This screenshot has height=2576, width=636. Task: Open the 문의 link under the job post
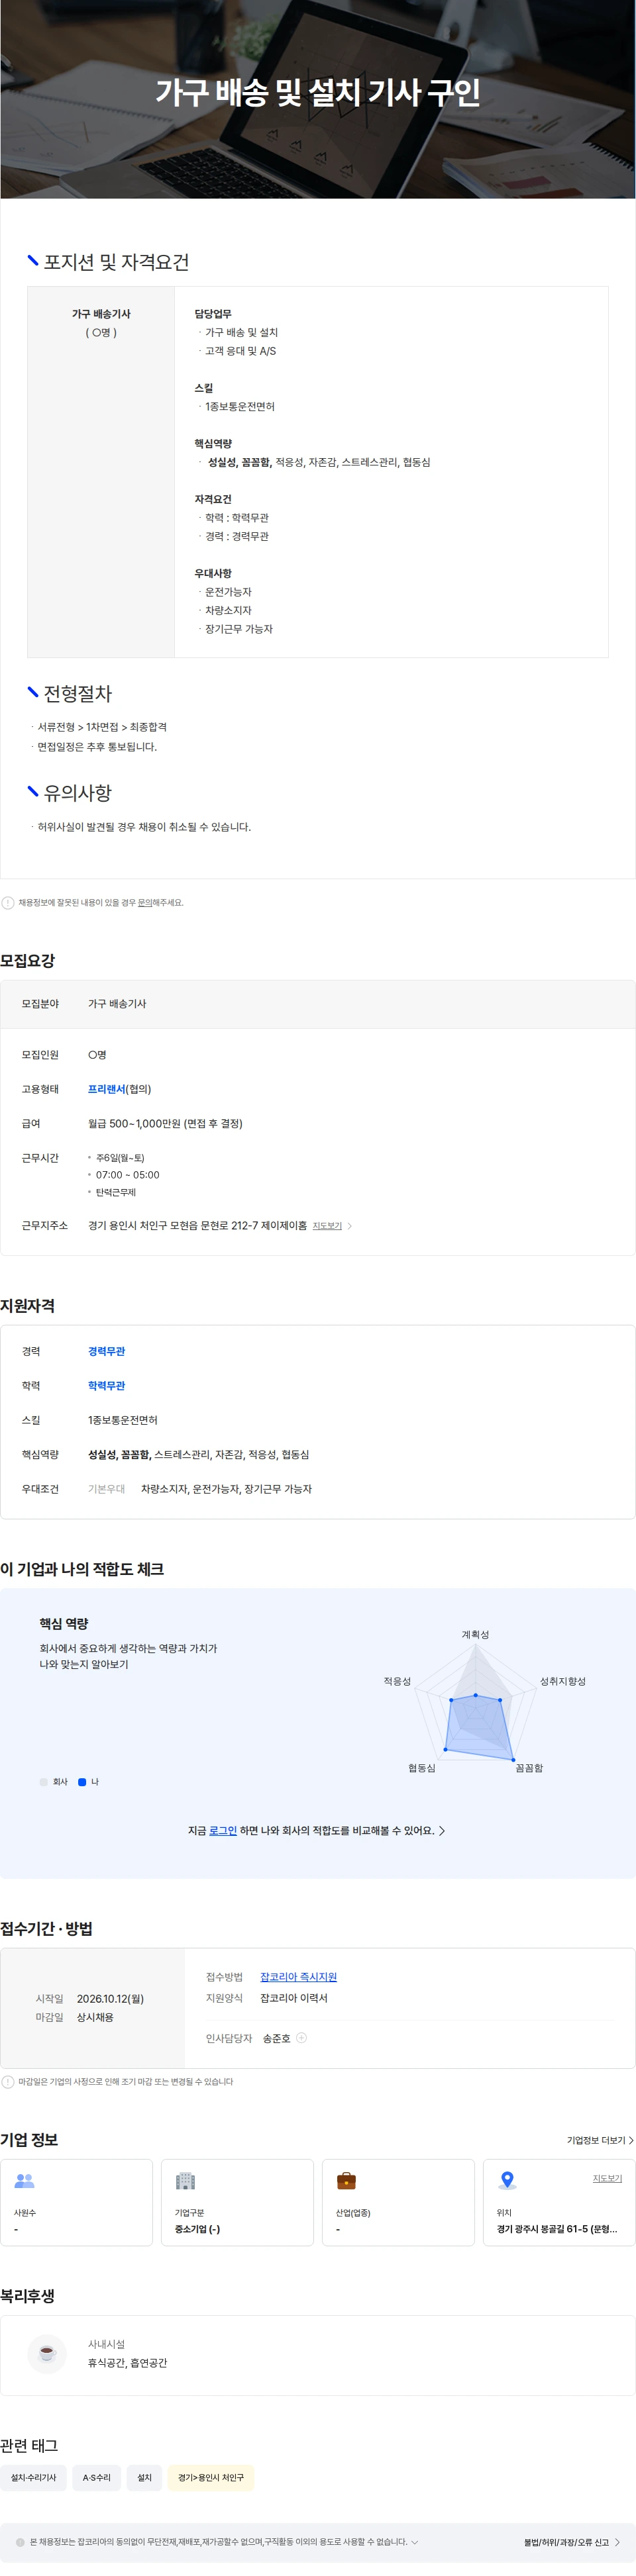tap(145, 902)
